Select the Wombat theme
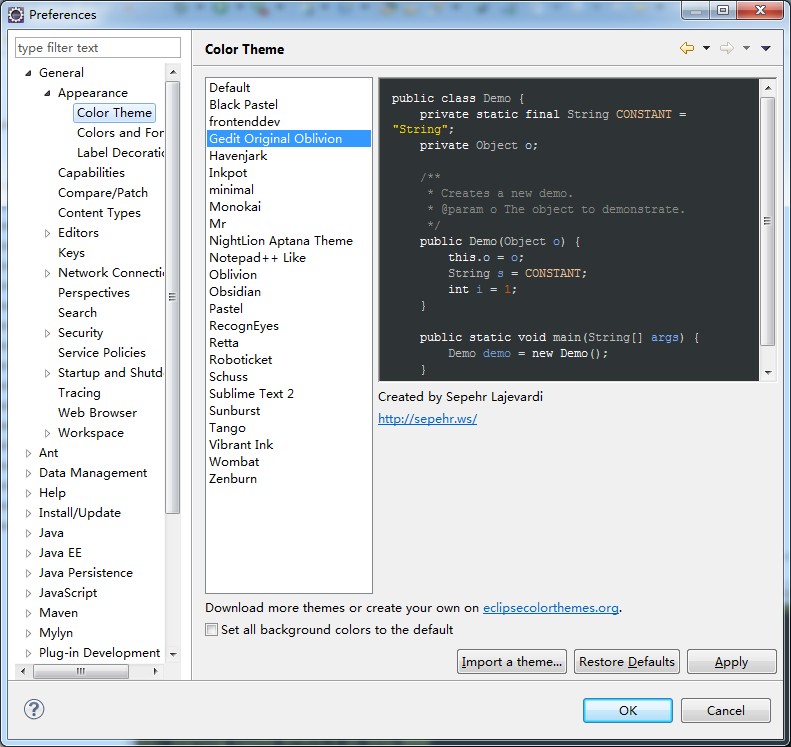Screen dimensions: 791x747 (x=289, y=462)
